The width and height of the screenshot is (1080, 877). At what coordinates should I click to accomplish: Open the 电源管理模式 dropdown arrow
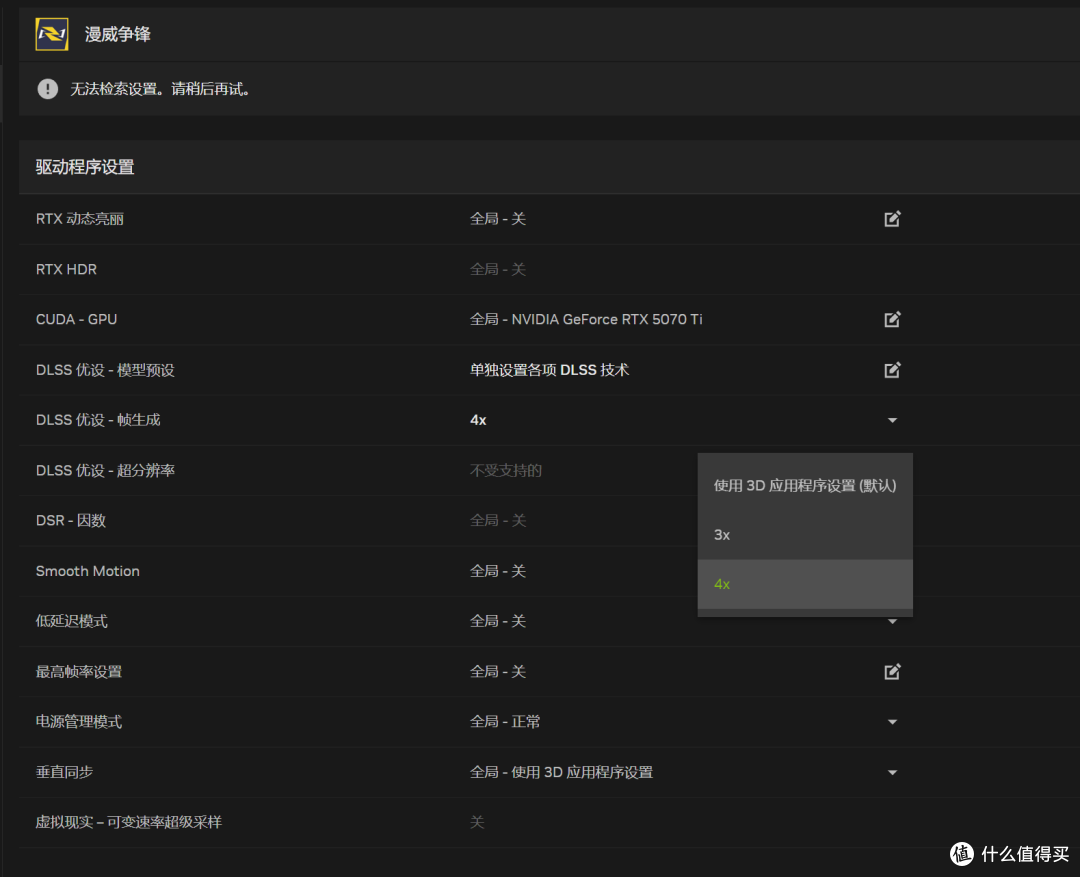pyautogui.click(x=892, y=722)
